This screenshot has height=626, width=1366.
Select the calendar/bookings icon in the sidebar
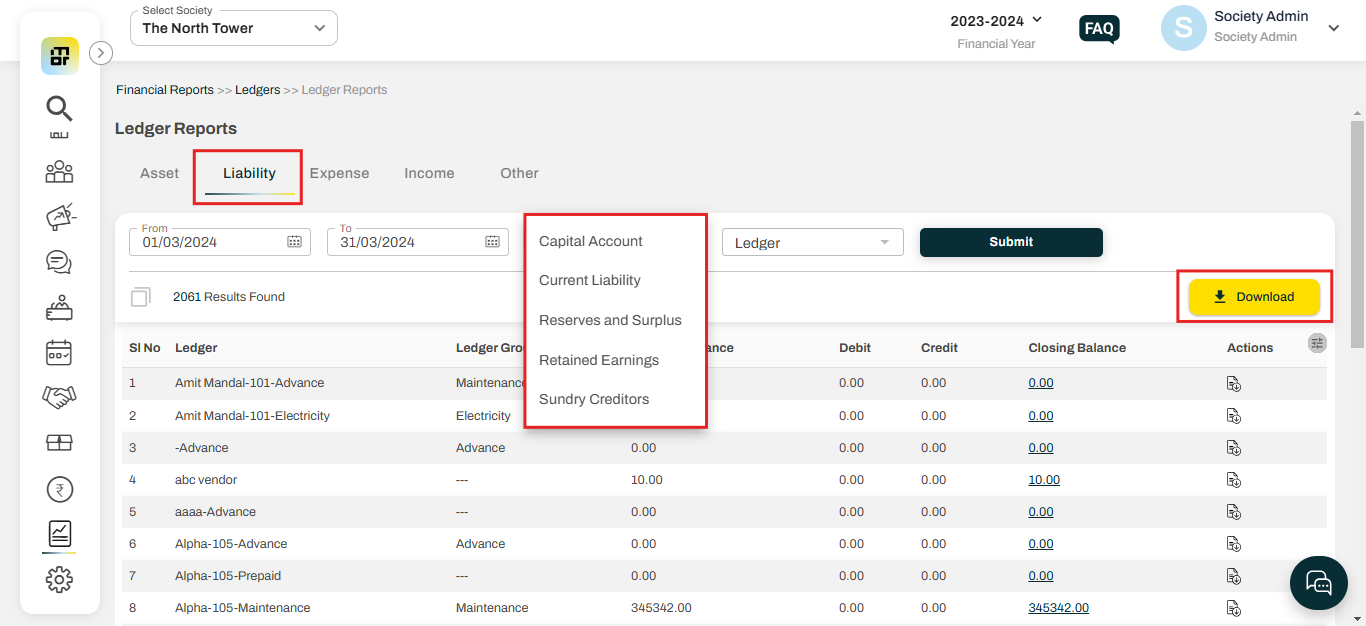pyautogui.click(x=59, y=352)
